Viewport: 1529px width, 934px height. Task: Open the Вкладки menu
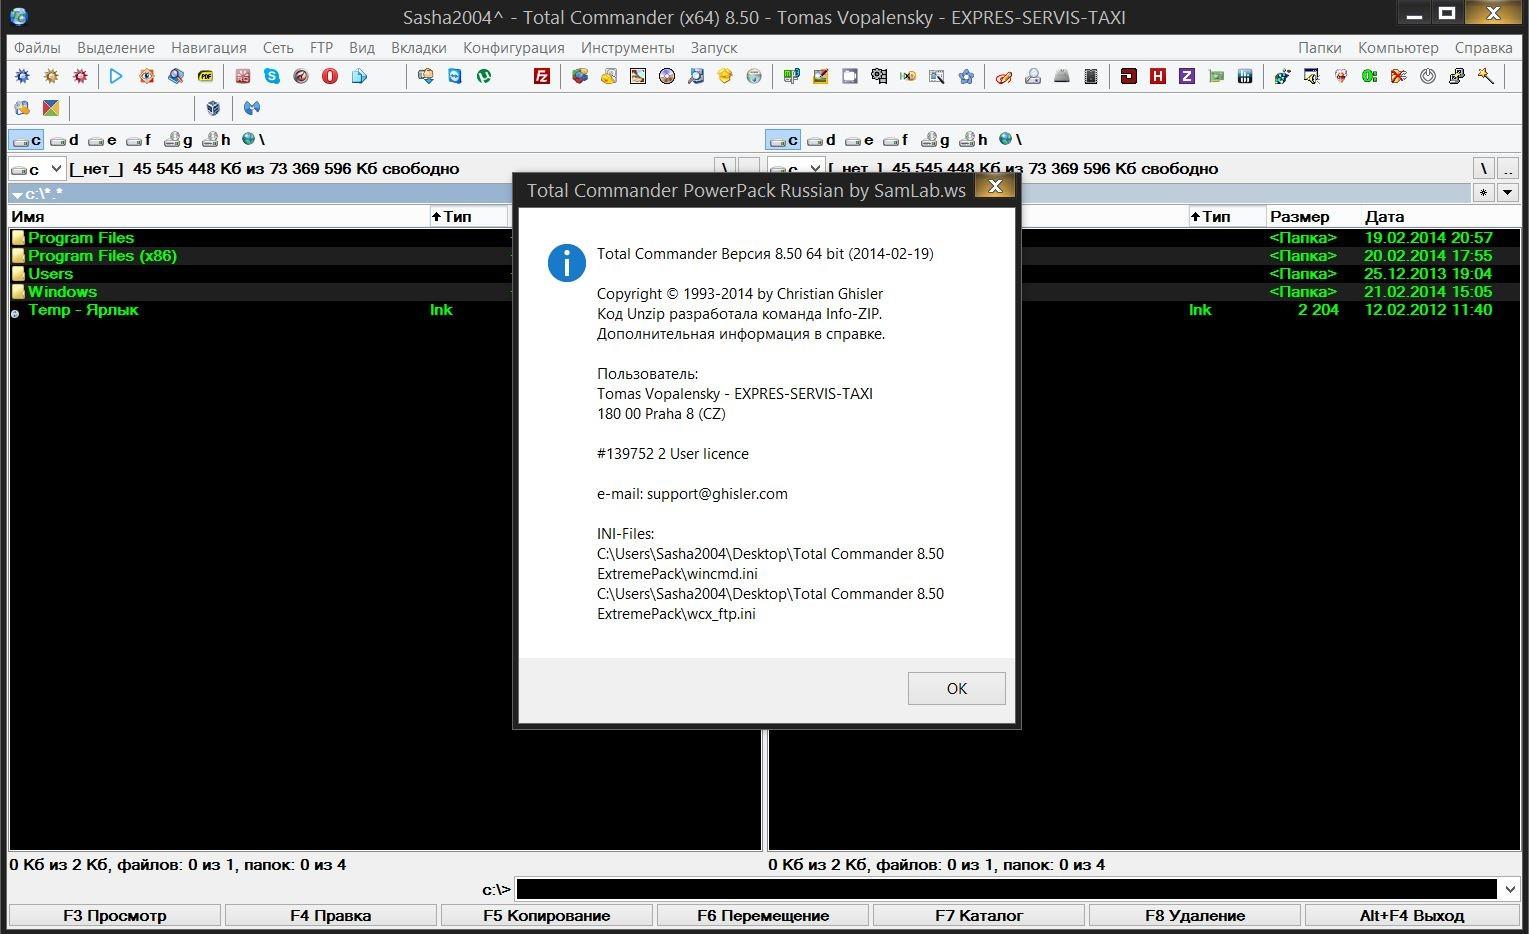click(x=418, y=47)
